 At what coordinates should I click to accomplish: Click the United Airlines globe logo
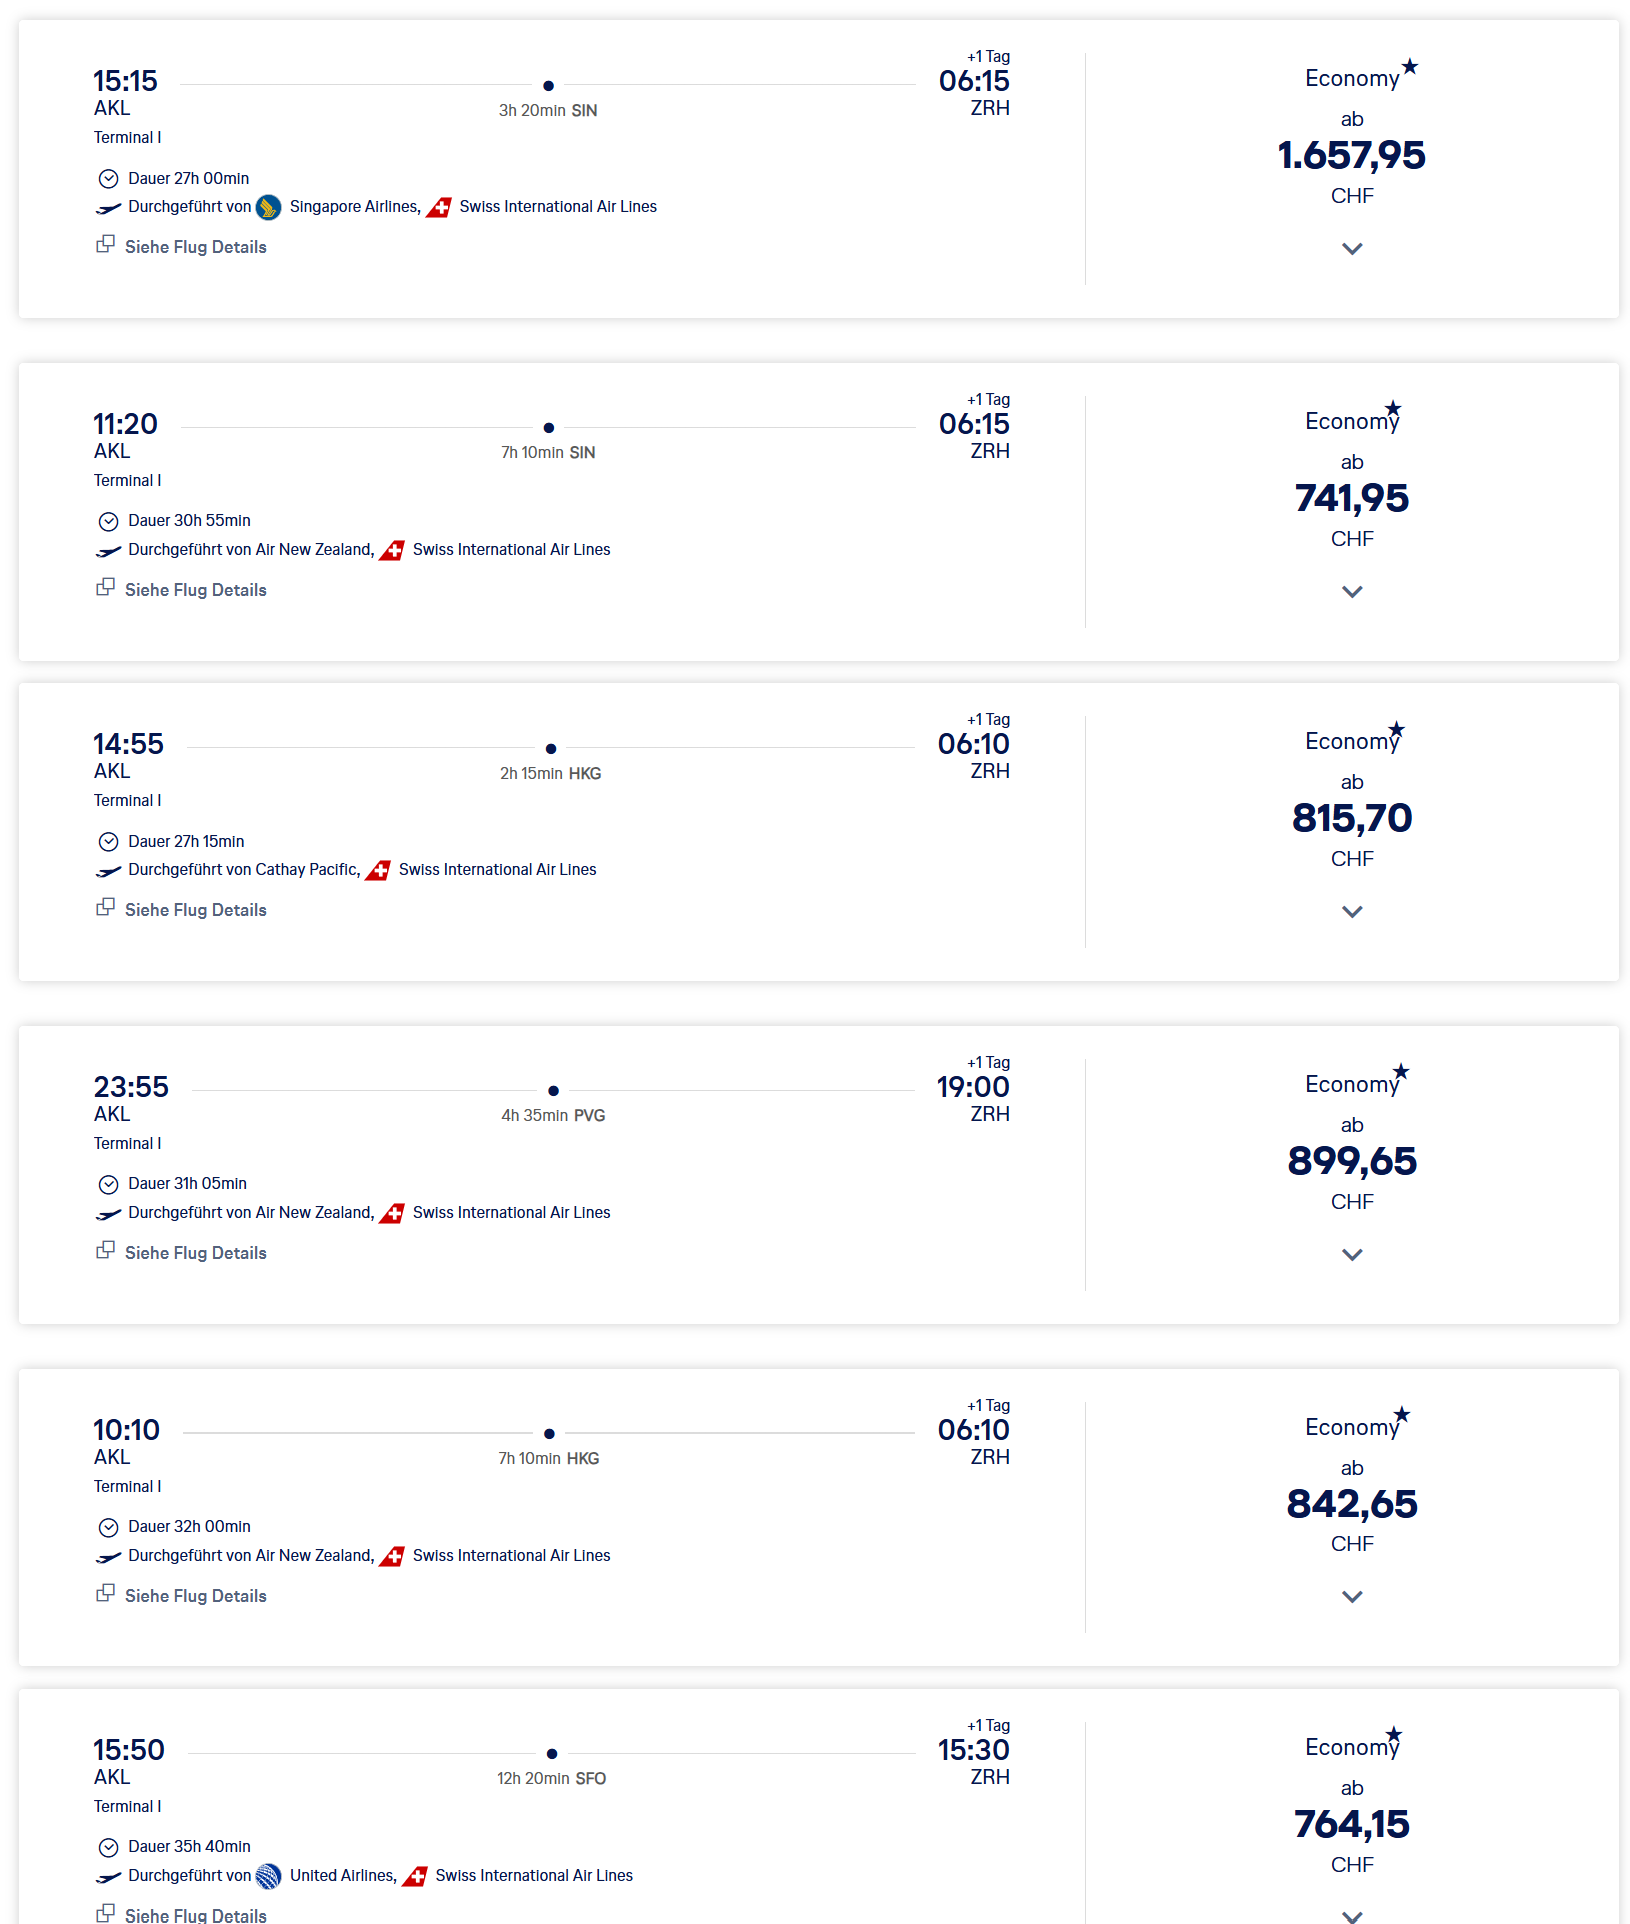pyautogui.click(x=268, y=1876)
